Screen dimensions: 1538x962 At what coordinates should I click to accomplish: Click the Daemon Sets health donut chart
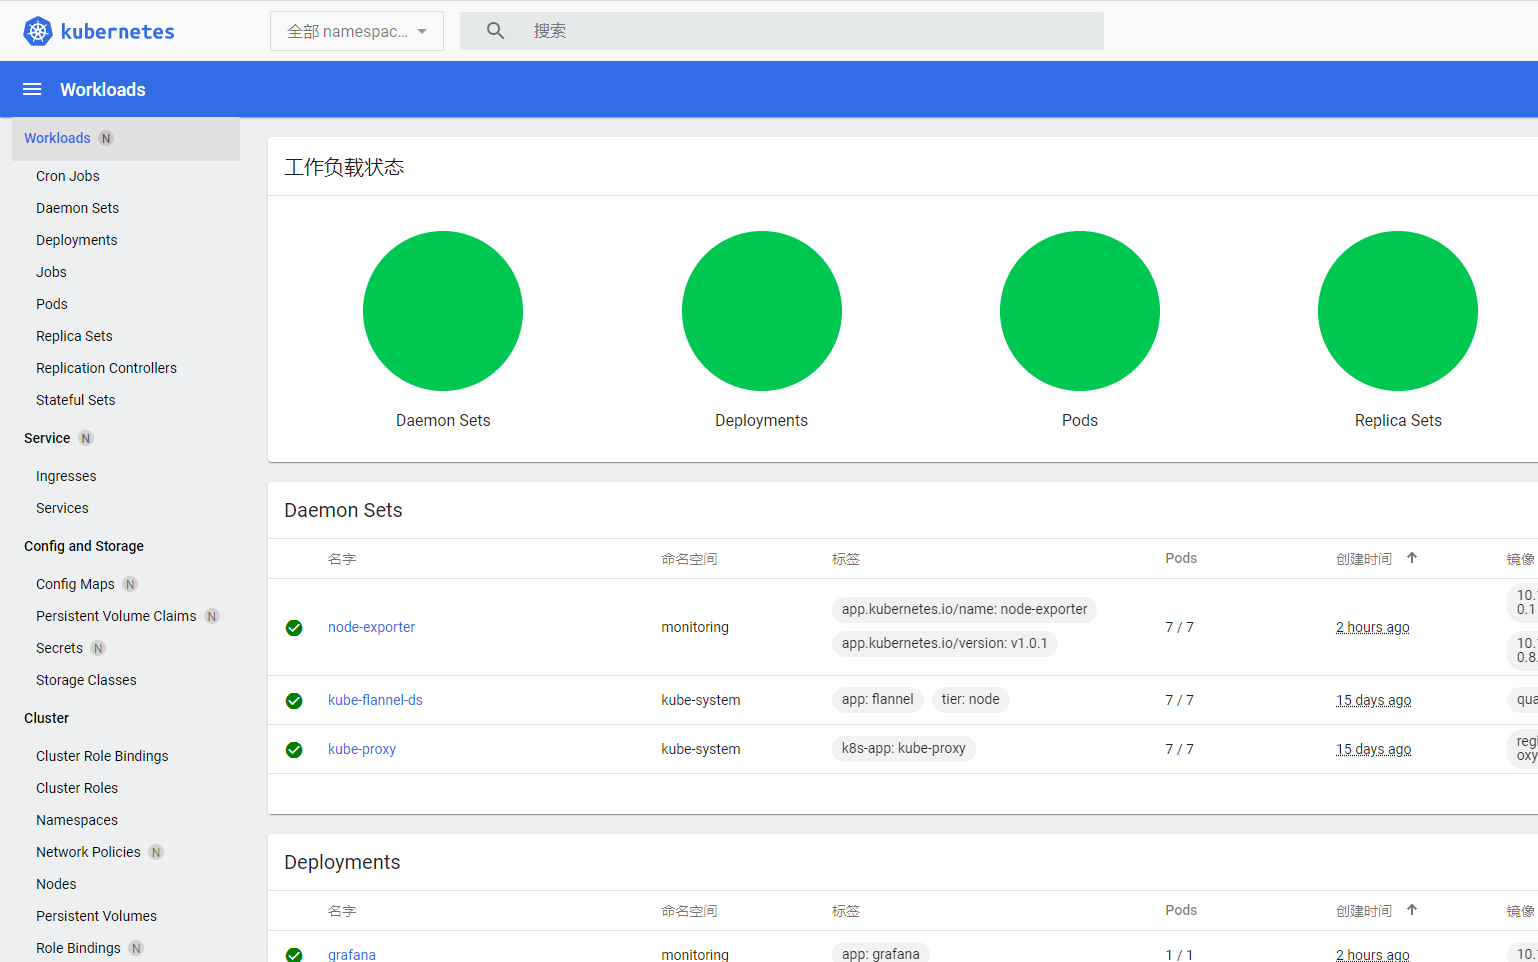pos(443,311)
